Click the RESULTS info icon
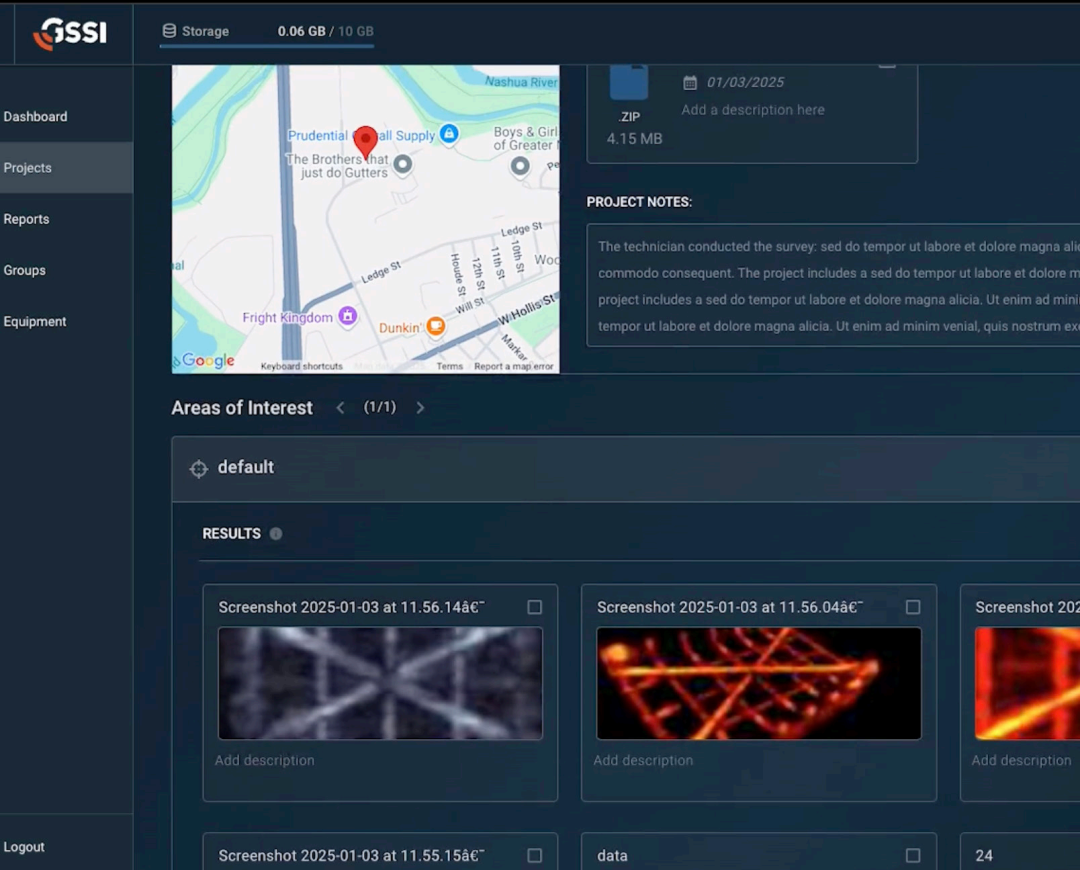The height and width of the screenshot is (870, 1080). [x=276, y=534]
